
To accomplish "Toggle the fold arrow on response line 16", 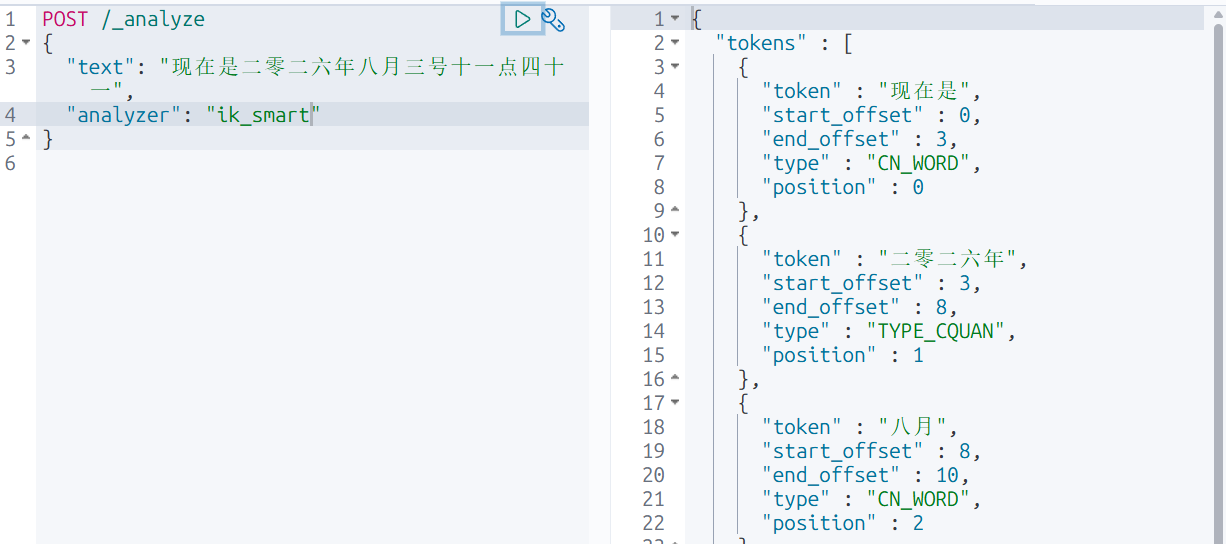I will (675, 379).
